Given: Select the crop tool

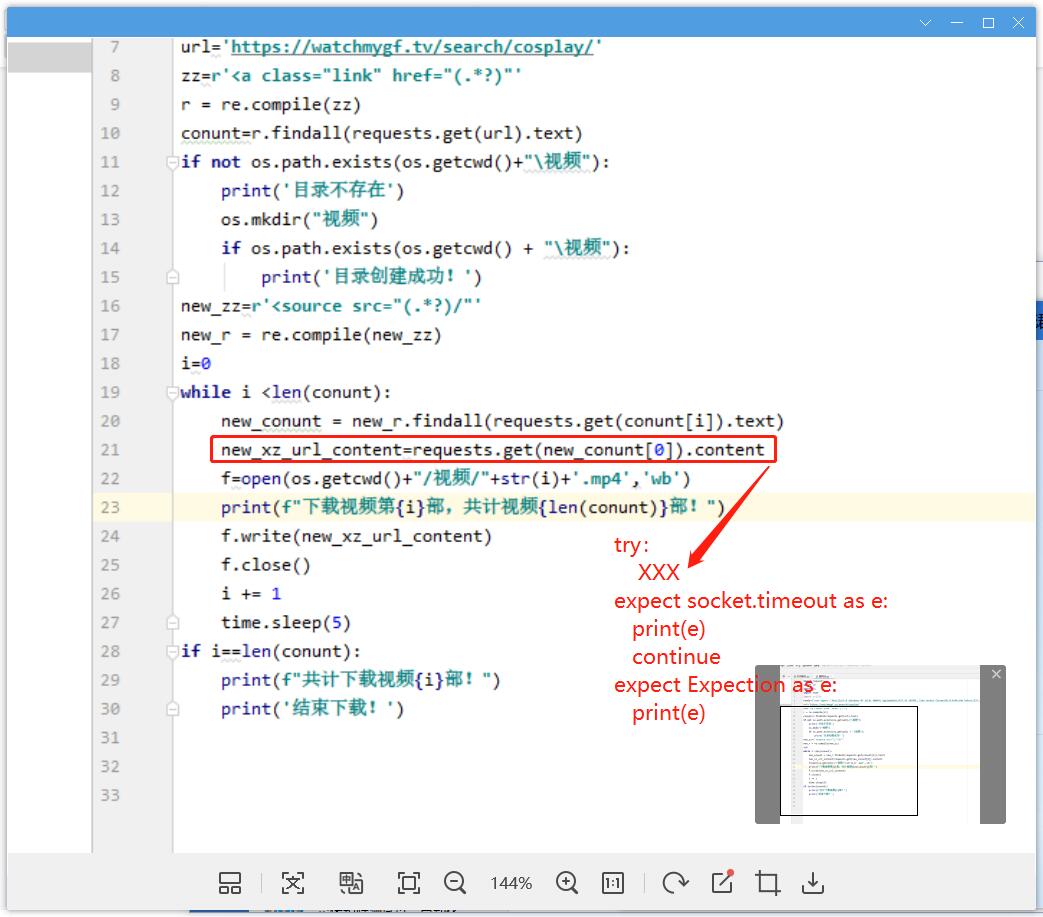Looking at the screenshot, I should tap(768, 883).
